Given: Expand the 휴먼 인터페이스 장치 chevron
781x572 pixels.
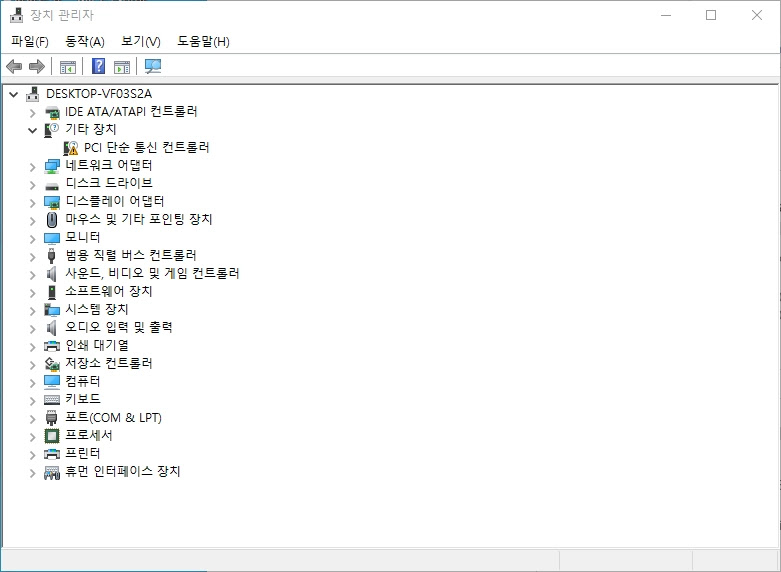Looking at the screenshot, I should (x=33, y=472).
